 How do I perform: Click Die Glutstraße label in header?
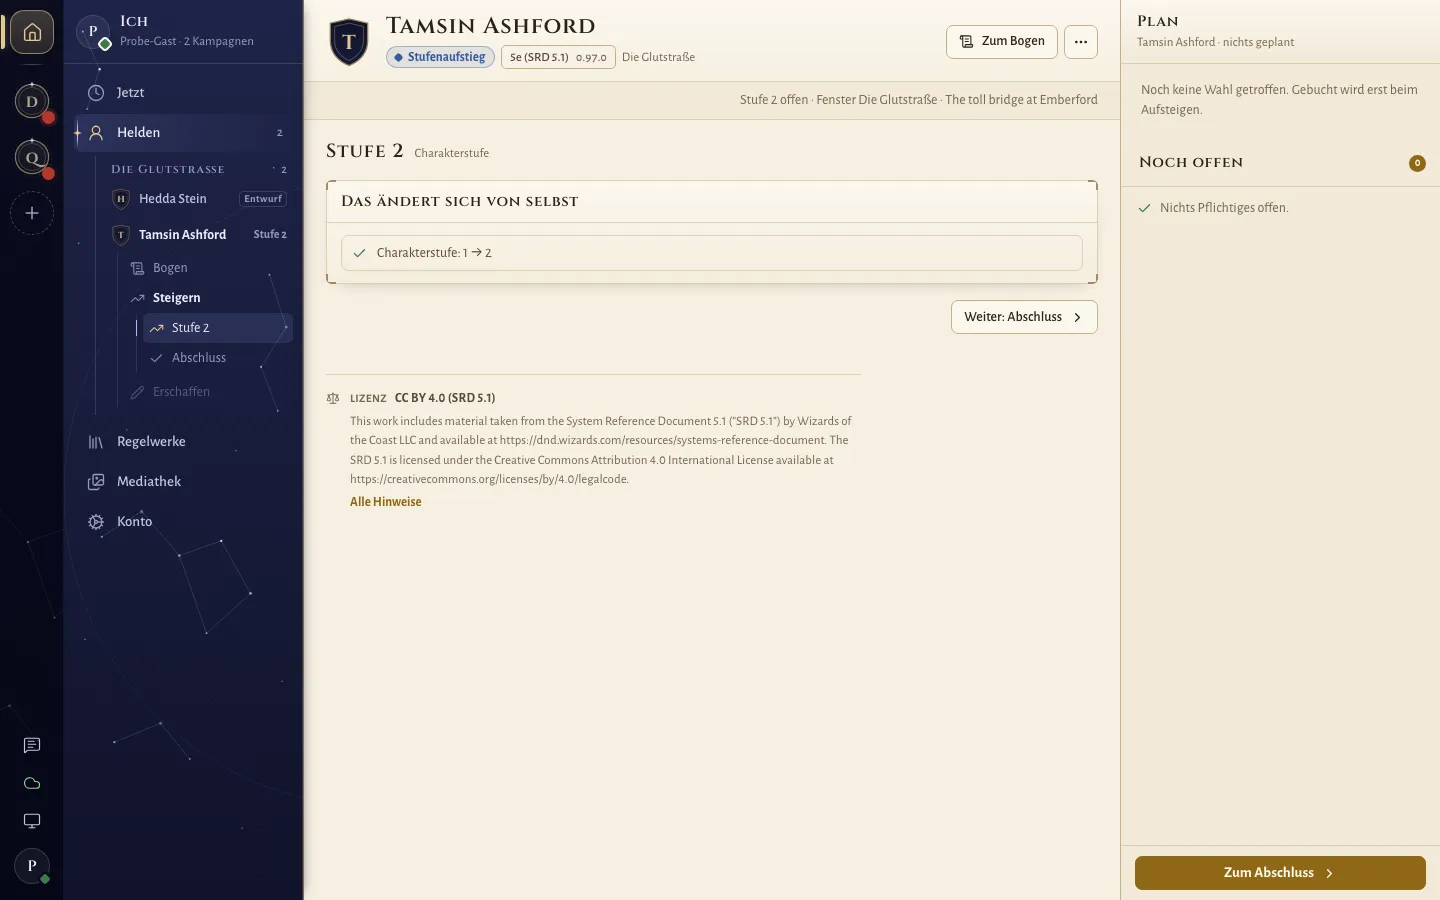pos(658,57)
